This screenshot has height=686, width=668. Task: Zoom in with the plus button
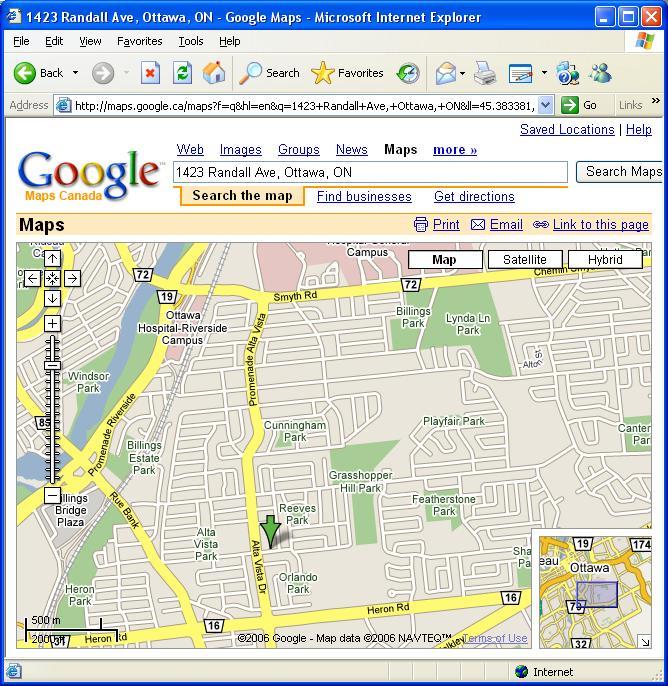52,324
